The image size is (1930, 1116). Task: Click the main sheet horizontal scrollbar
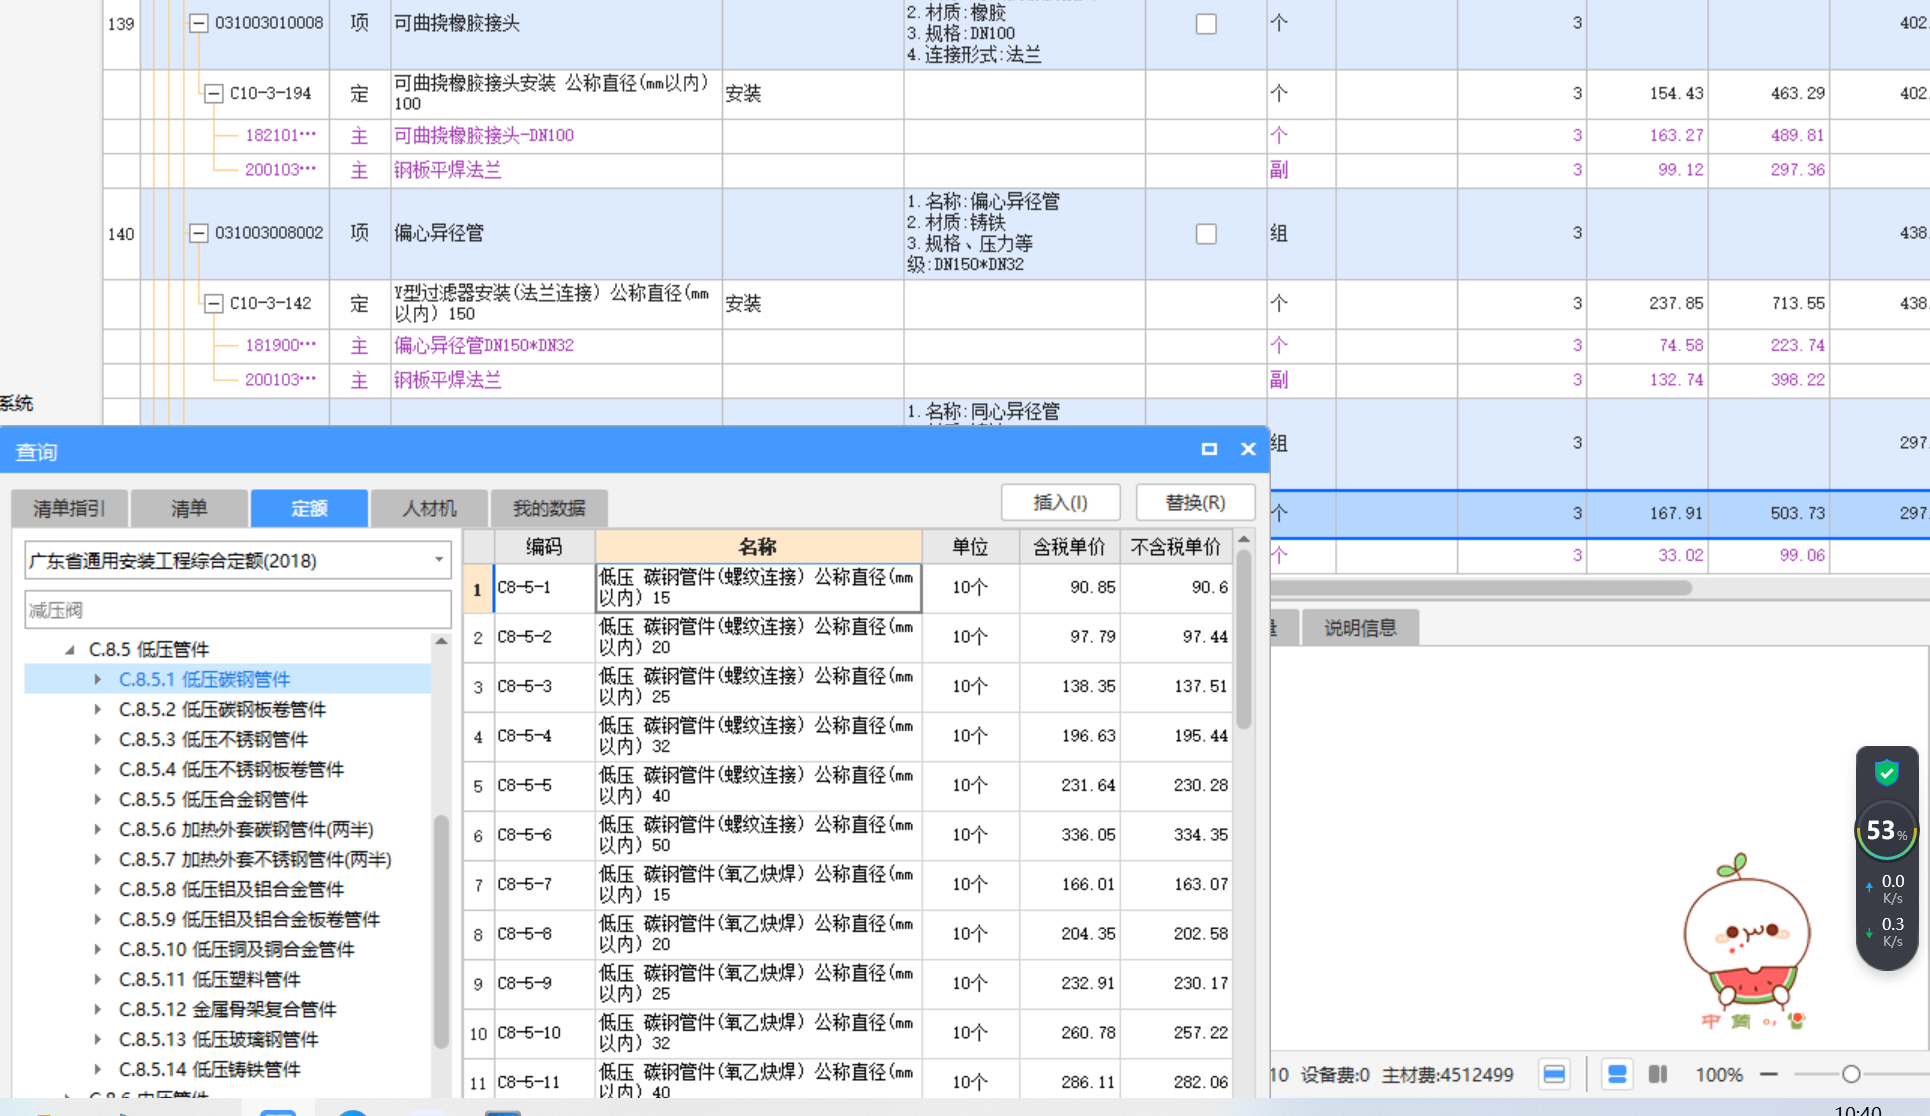[x=1482, y=588]
